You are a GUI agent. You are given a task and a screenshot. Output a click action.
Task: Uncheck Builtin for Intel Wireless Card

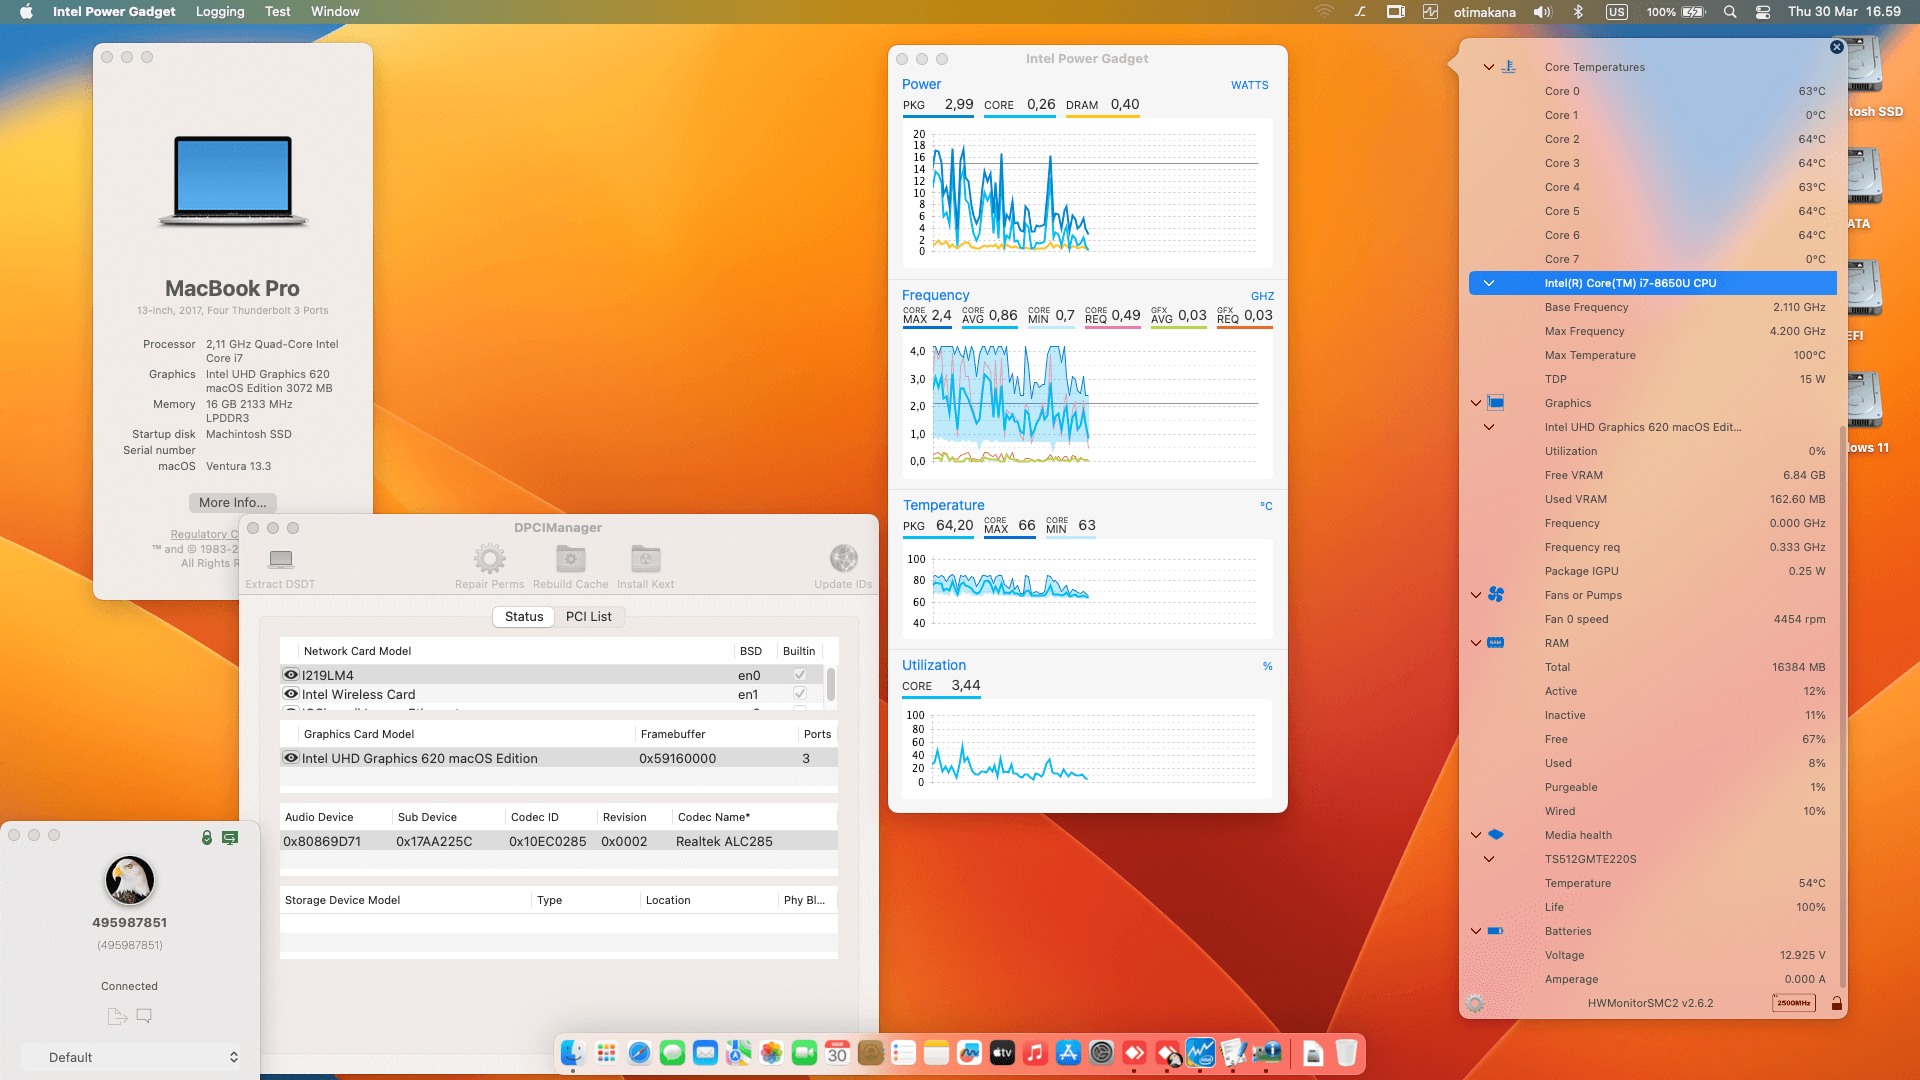798,694
